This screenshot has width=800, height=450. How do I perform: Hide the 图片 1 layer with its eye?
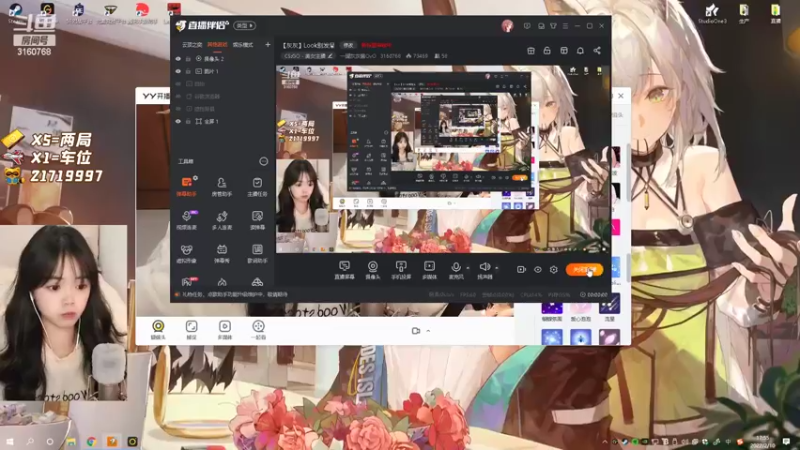coord(178,71)
